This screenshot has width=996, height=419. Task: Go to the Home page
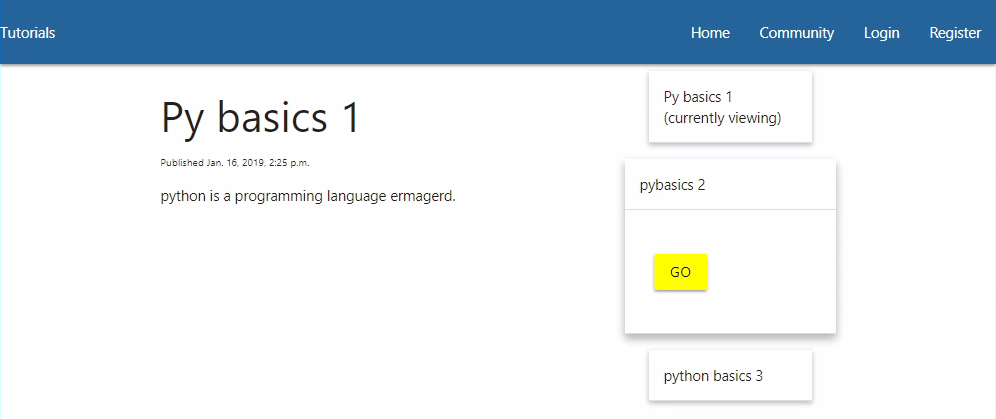tap(710, 33)
